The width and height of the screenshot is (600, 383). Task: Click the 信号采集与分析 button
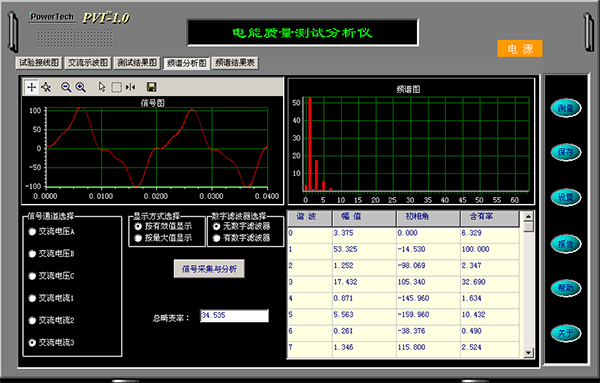tap(209, 269)
